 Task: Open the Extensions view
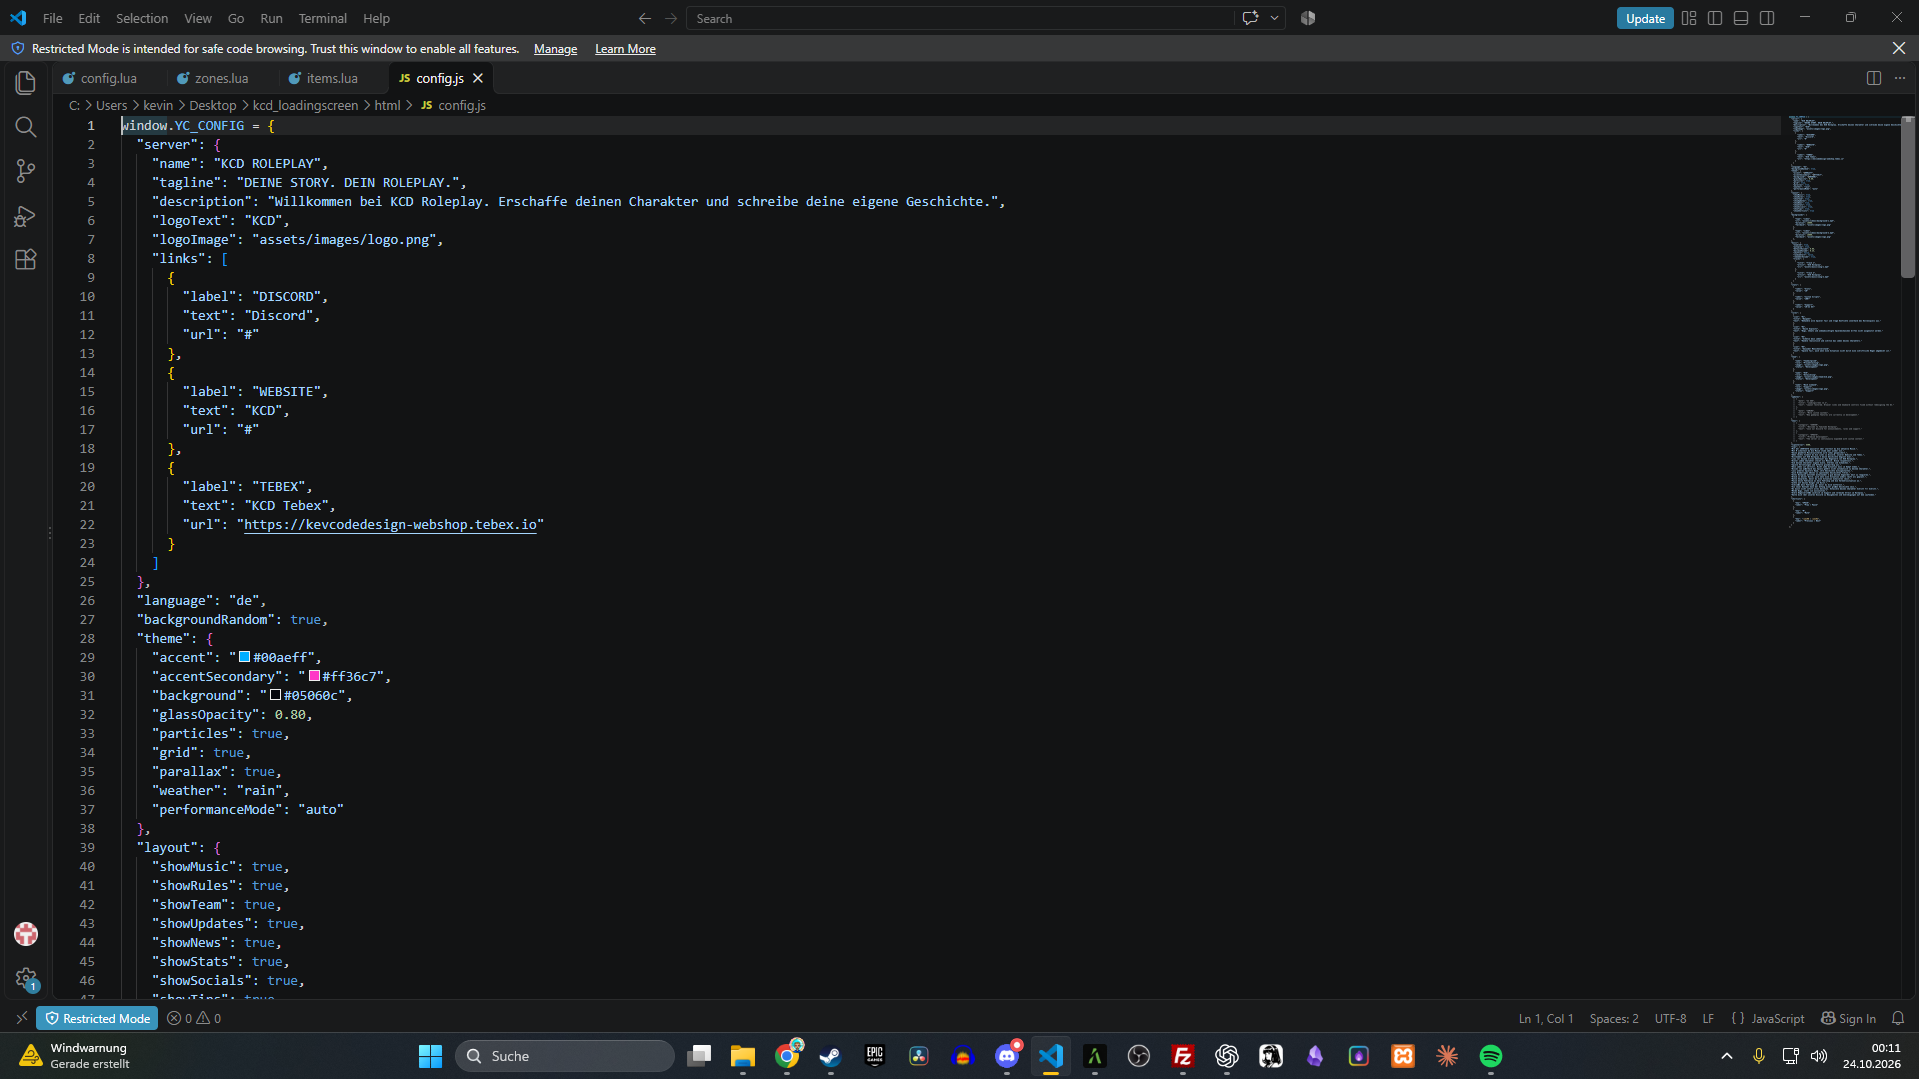point(26,260)
